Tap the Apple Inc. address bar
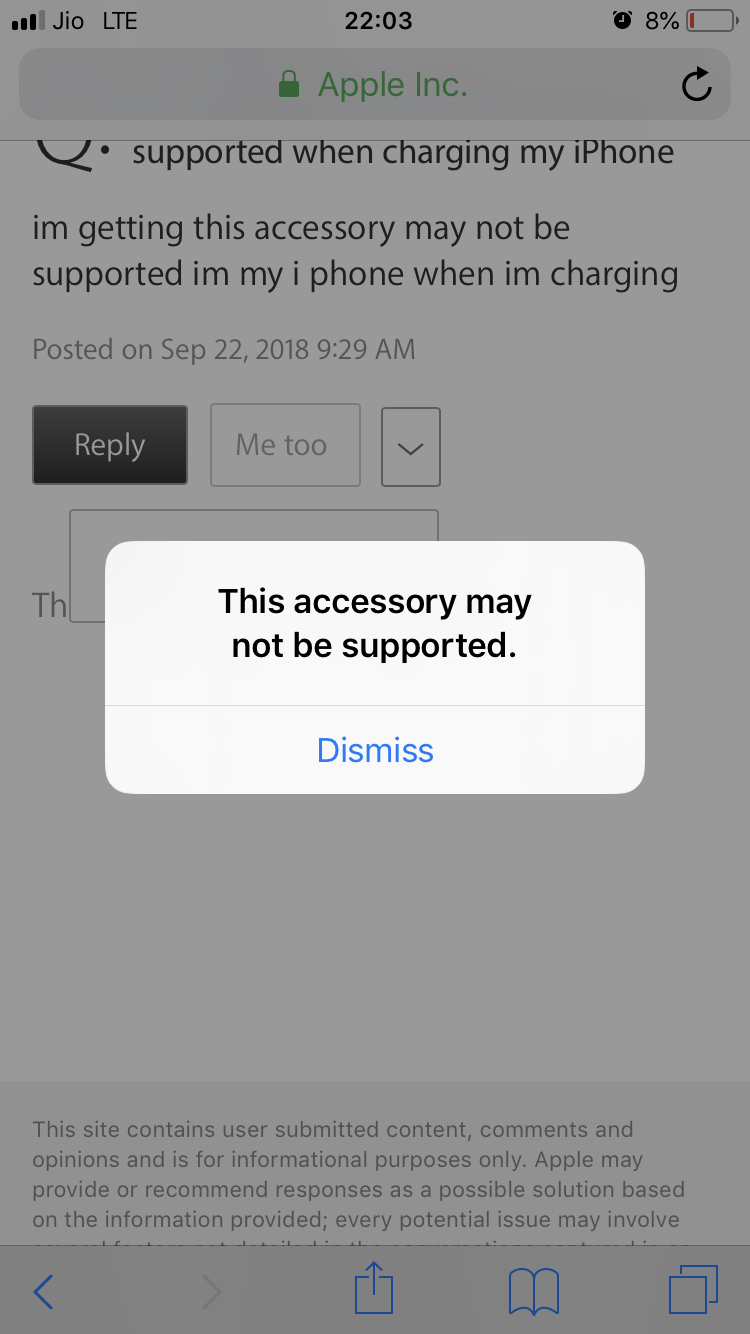Viewport: 750px width, 1334px height. (375, 85)
